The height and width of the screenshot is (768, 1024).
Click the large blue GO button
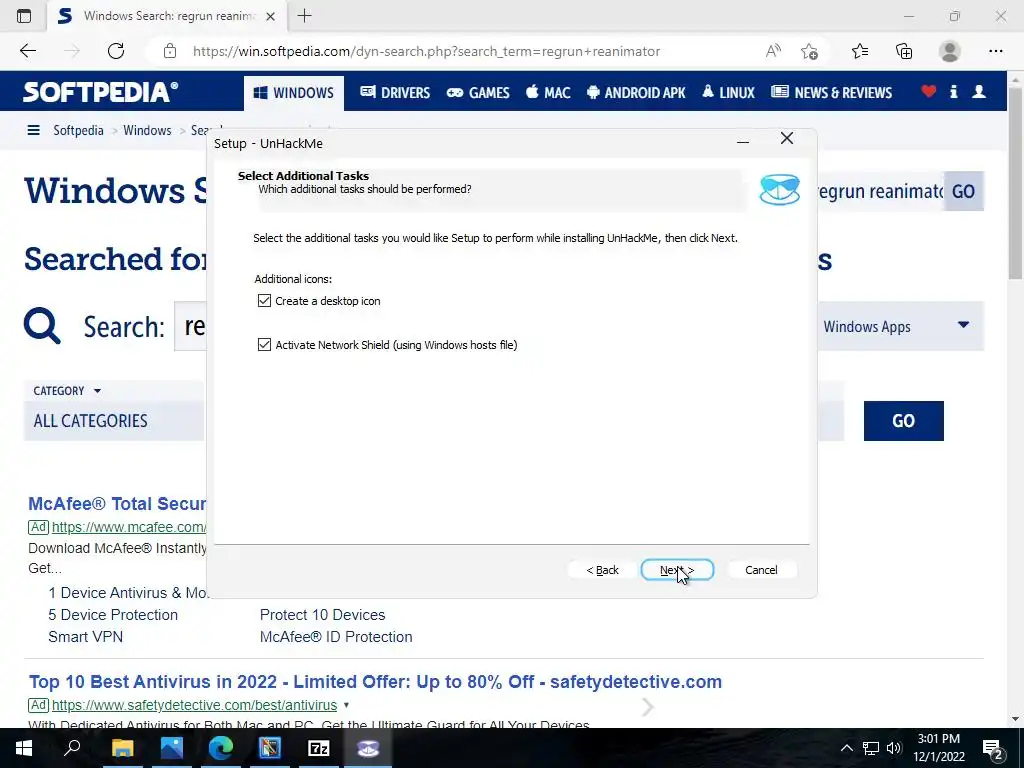[x=903, y=421]
